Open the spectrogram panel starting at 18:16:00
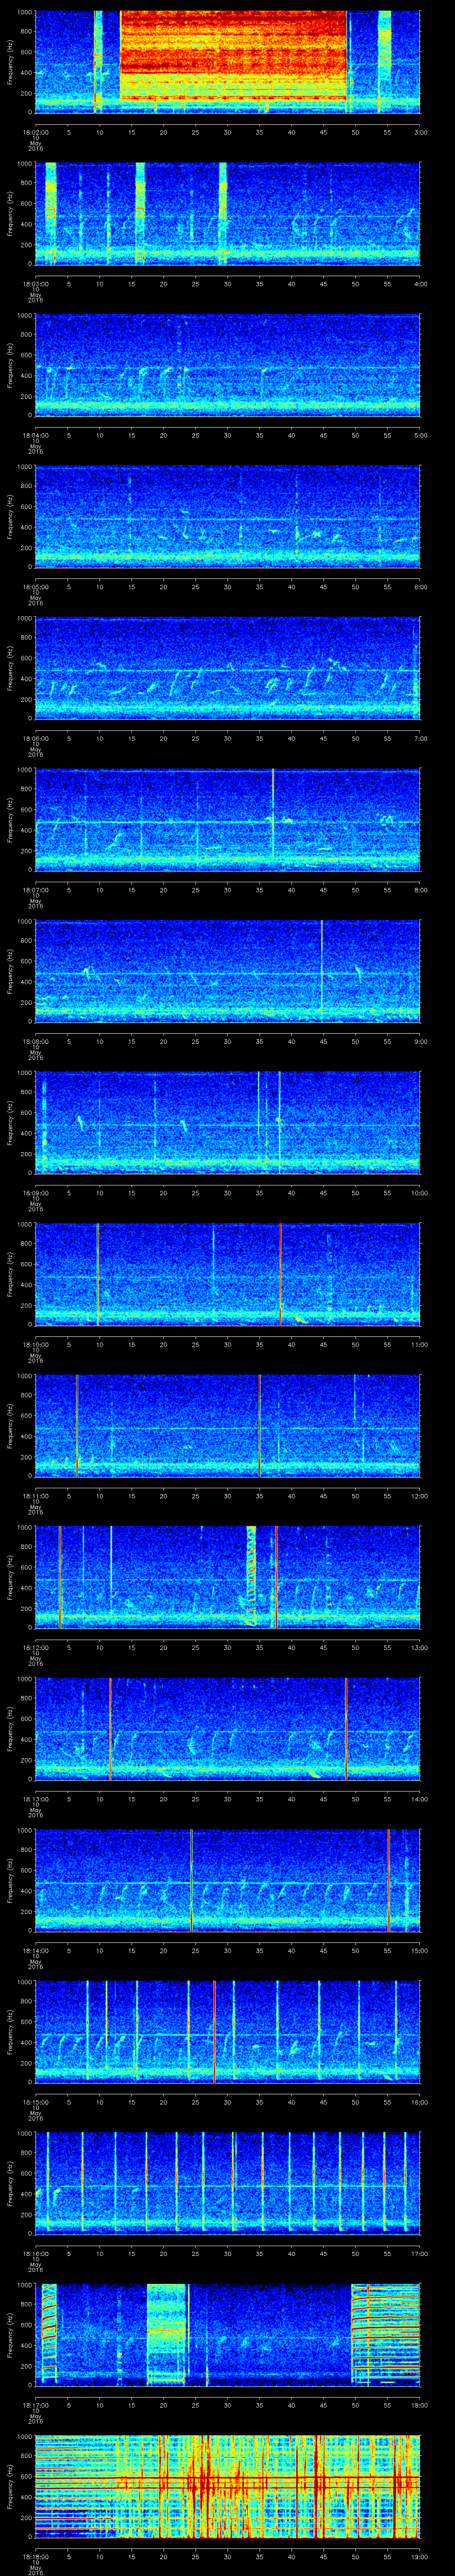455x2576 pixels. tap(228, 2183)
